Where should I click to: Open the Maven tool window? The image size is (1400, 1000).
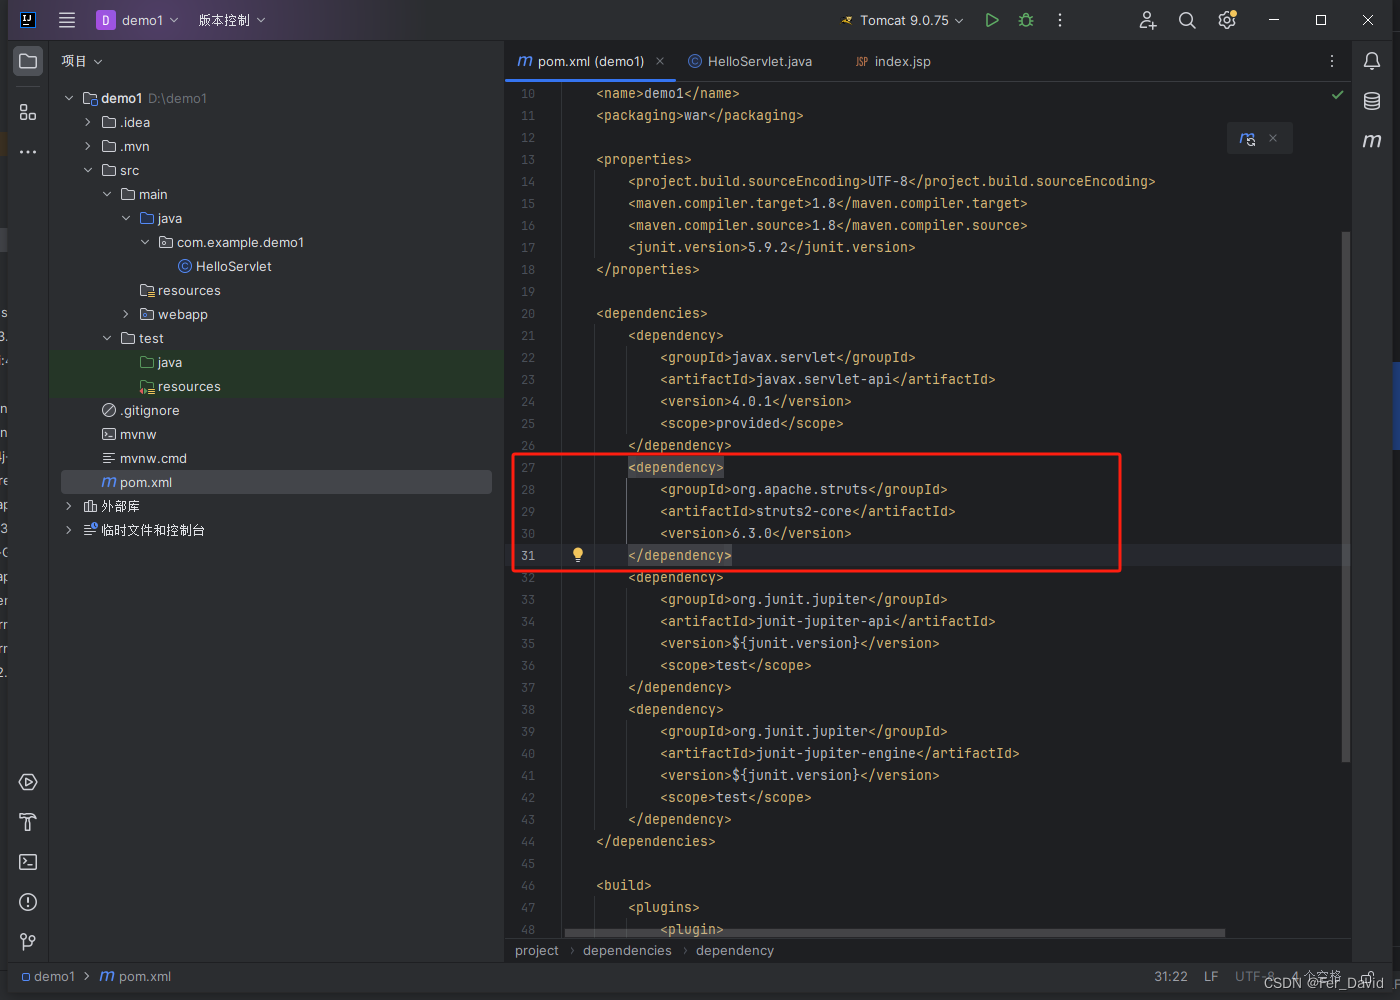pyautogui.click(x=1372, y=141)
